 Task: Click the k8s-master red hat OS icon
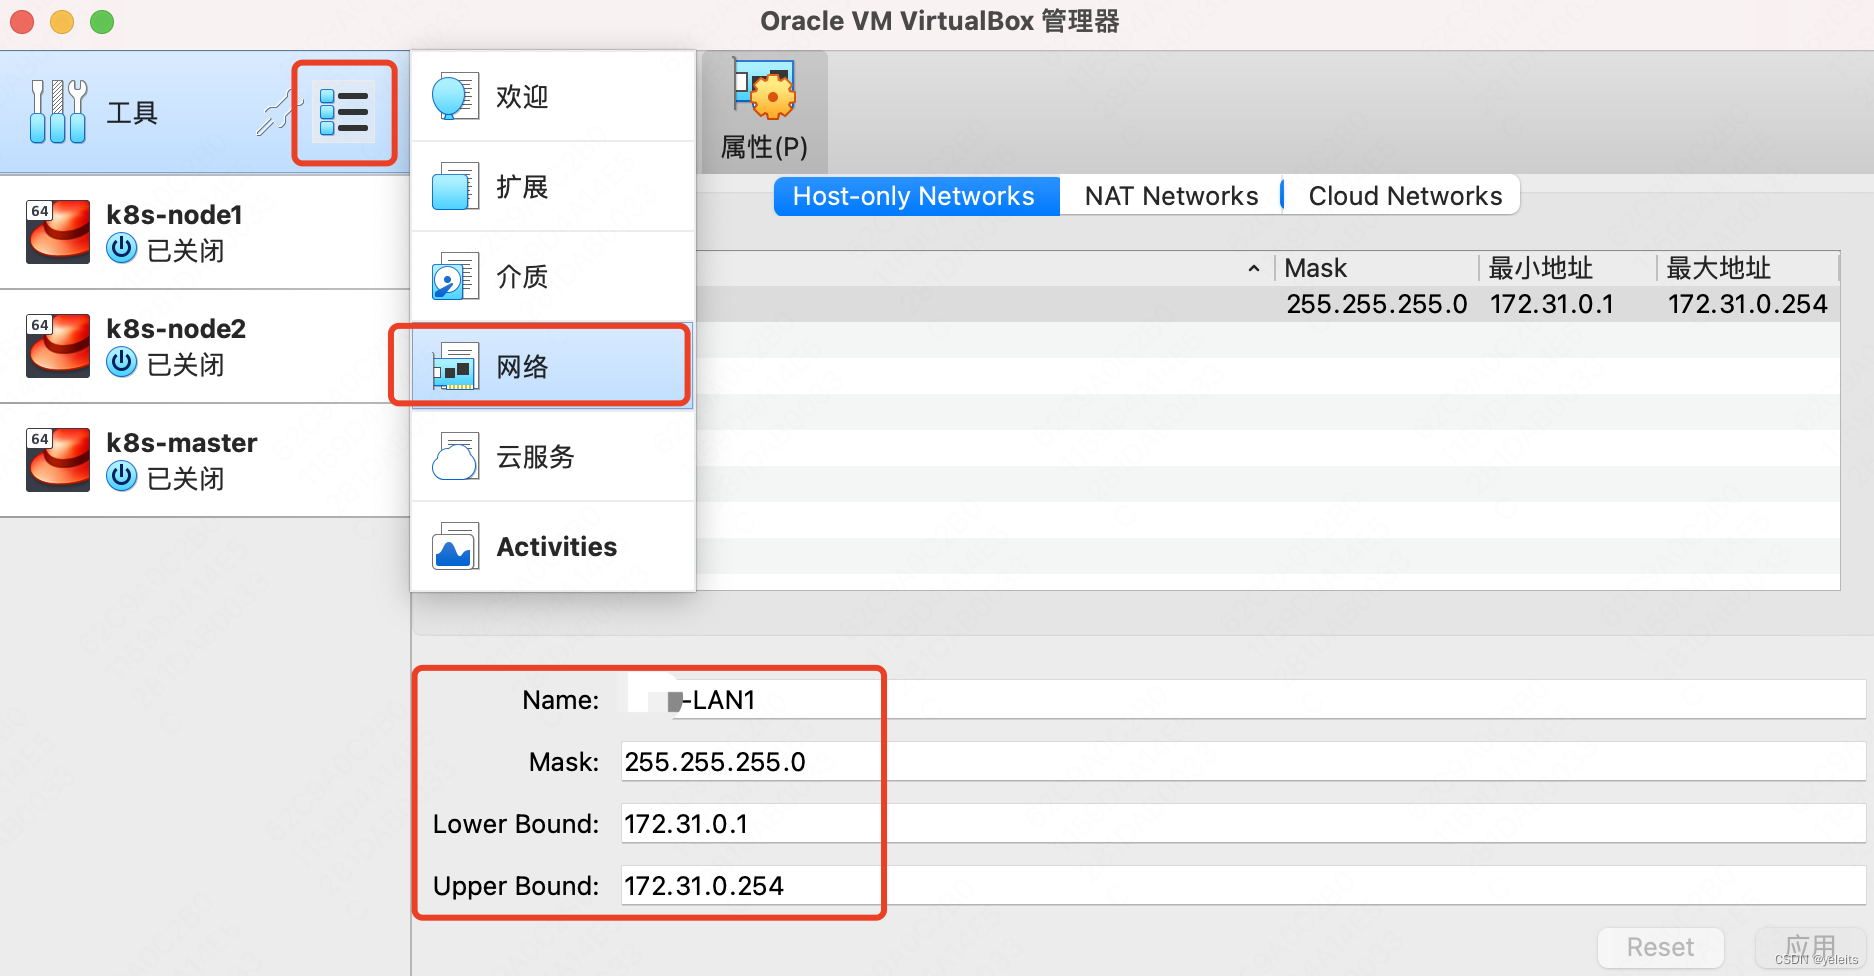click(x=58, y=460)
